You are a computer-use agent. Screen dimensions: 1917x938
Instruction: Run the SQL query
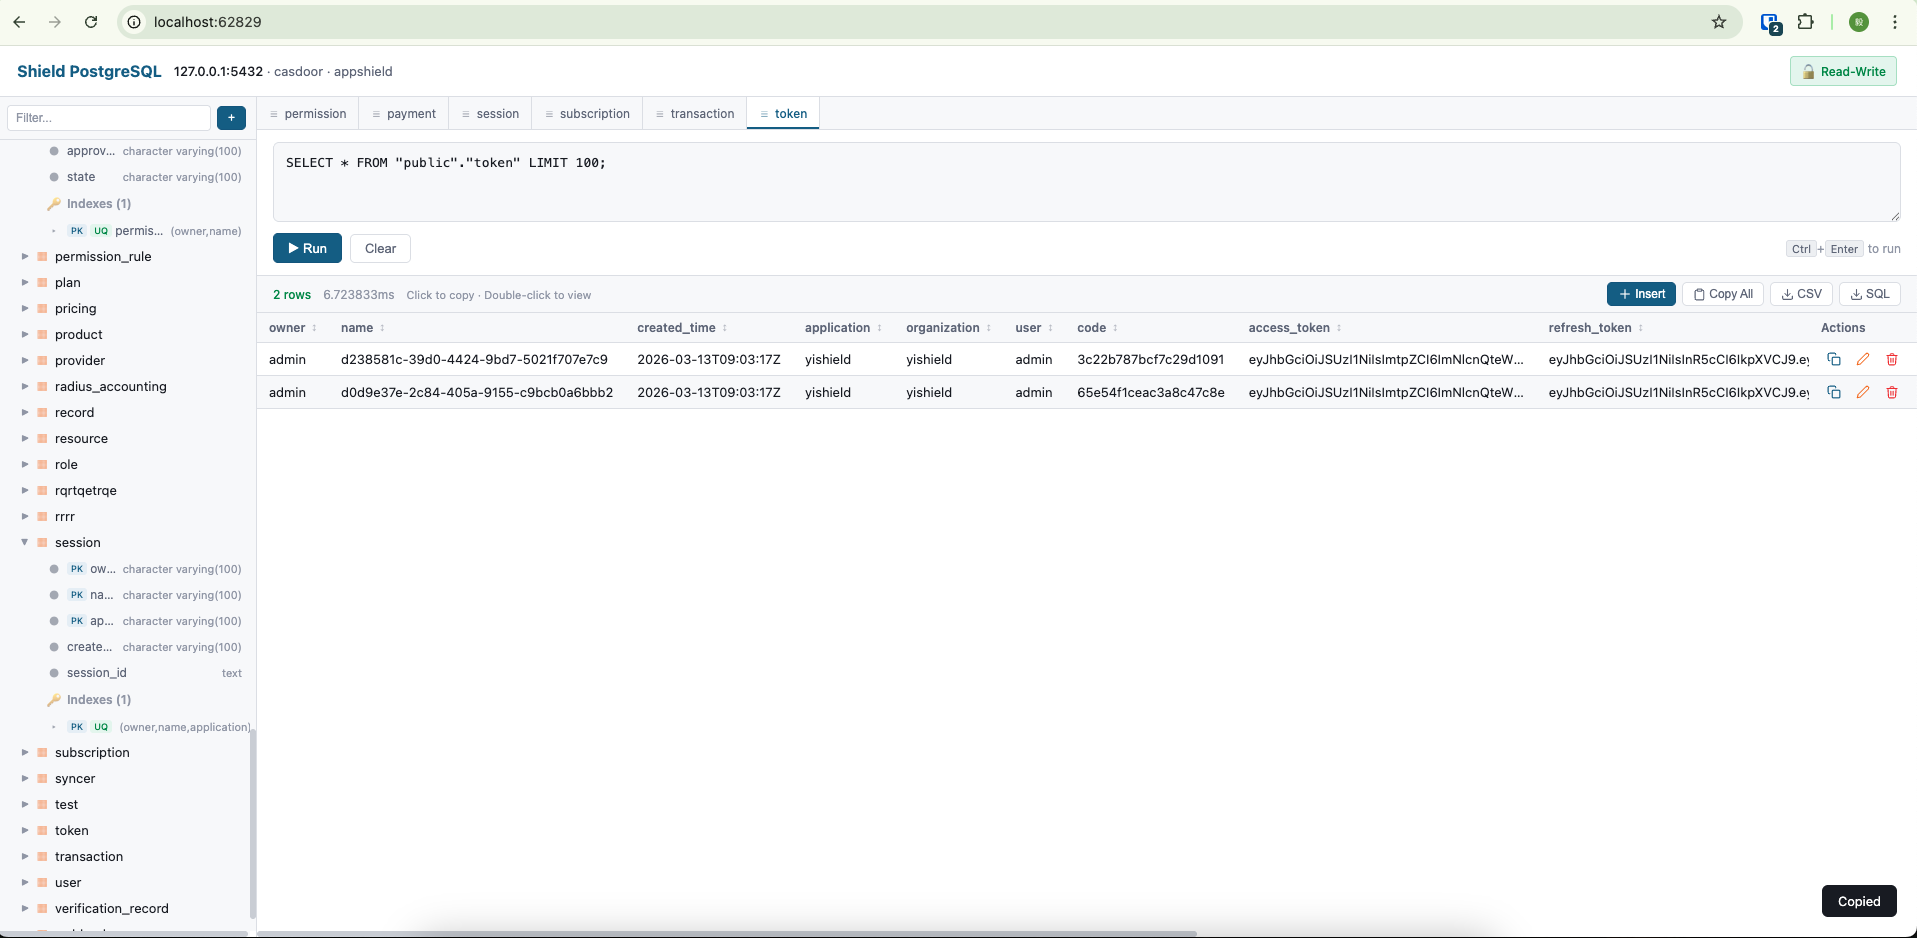(x=307, y=248)
